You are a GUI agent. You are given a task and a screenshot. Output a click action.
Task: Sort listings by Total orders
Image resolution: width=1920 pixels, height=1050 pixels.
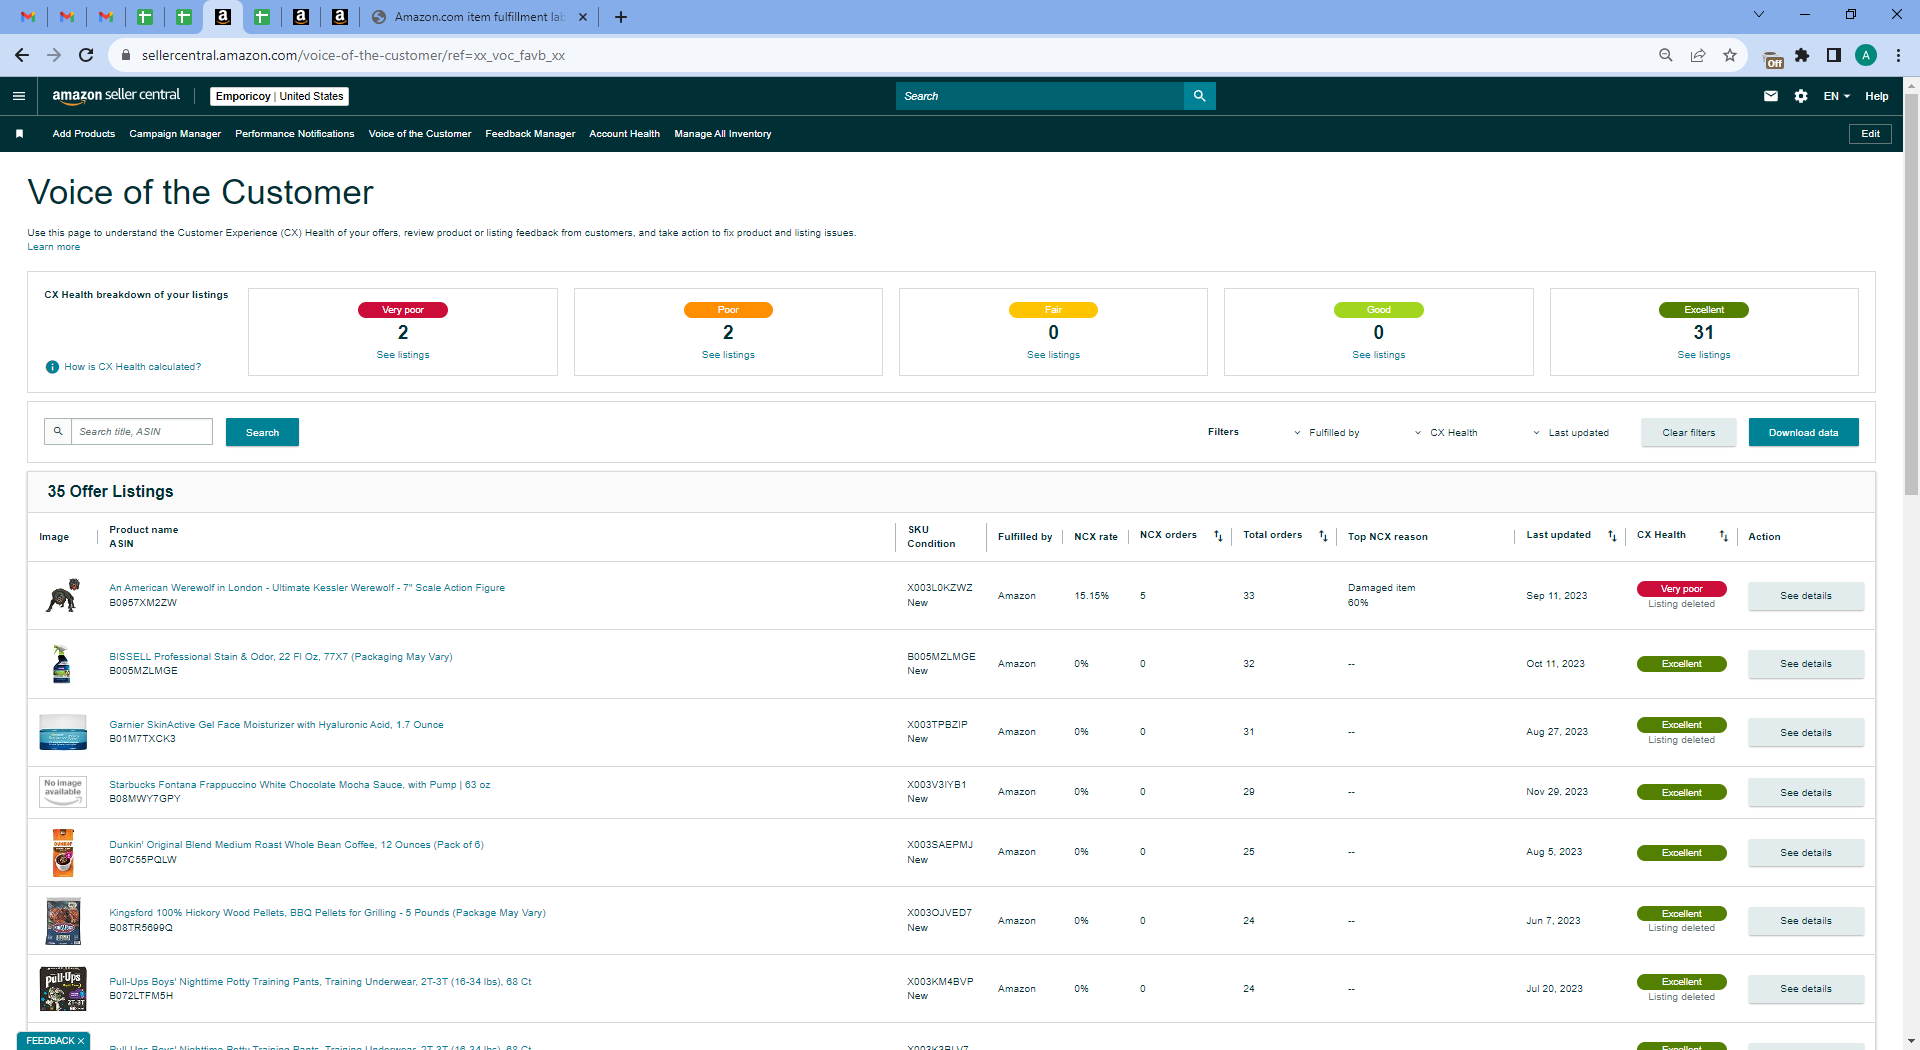[1323, 536]
